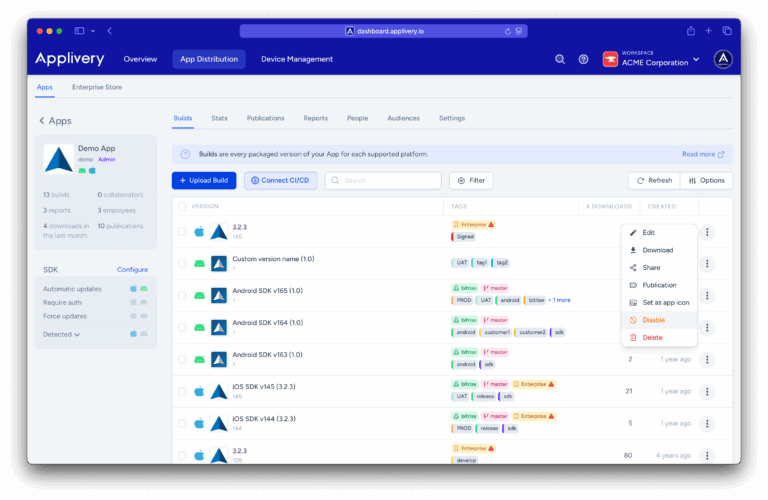Click the info icon in builds banner
Image resolution: width=768 pixels, height=500 pixels.
(x=185, y=154)
